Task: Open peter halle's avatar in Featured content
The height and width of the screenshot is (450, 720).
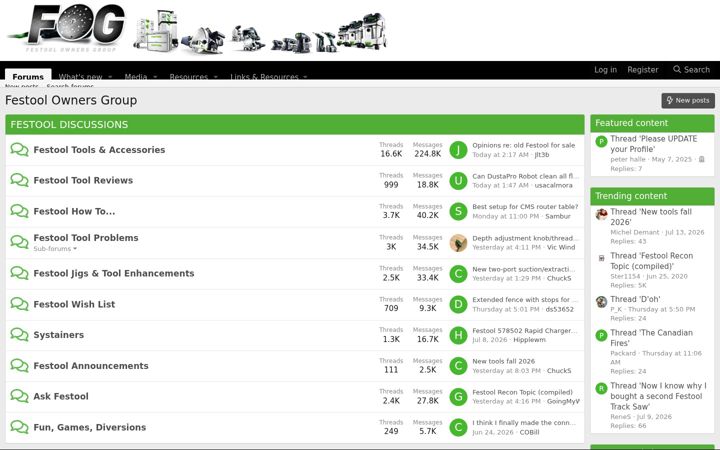Action: [x=601, y=141]
